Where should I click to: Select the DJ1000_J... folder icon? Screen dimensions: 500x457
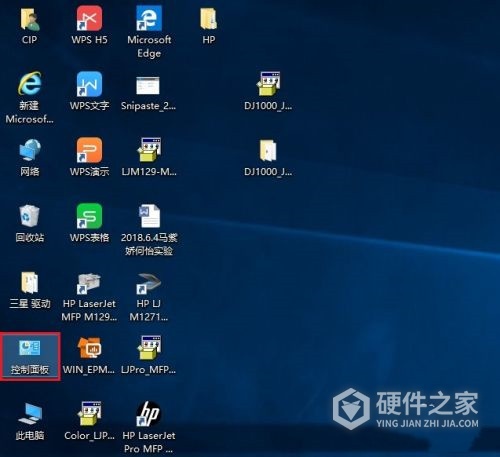(x=268, y=150)
